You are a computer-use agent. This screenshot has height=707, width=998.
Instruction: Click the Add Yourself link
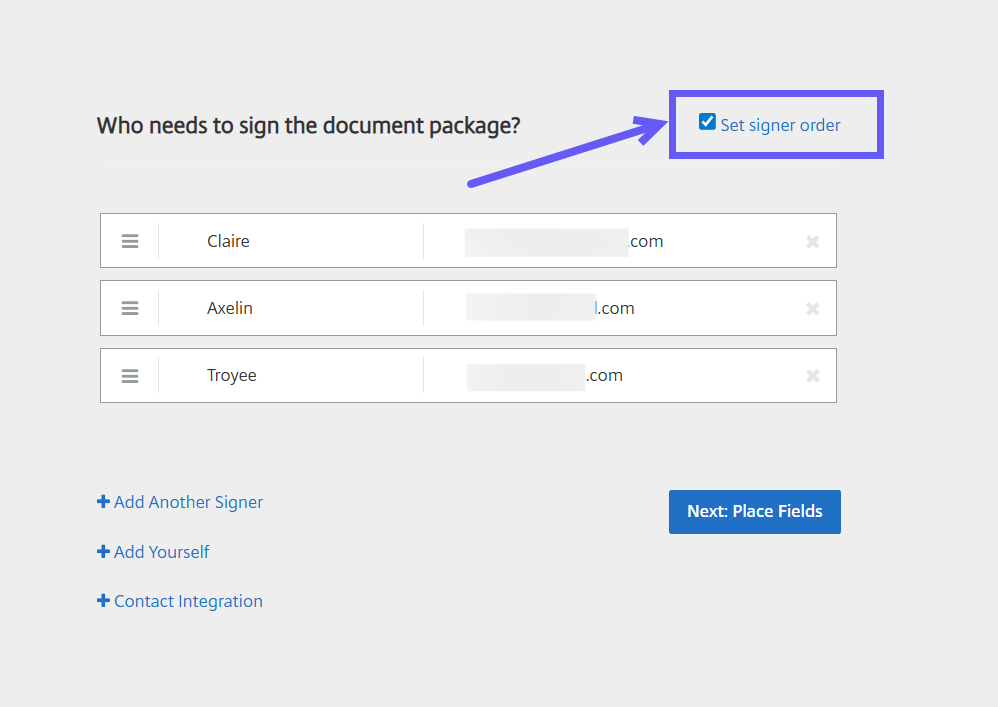point(161,552)
